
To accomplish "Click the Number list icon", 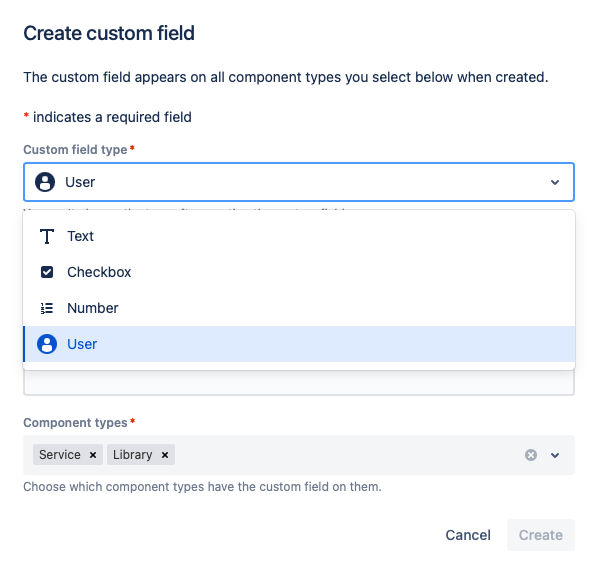I will tap(47, 308).
